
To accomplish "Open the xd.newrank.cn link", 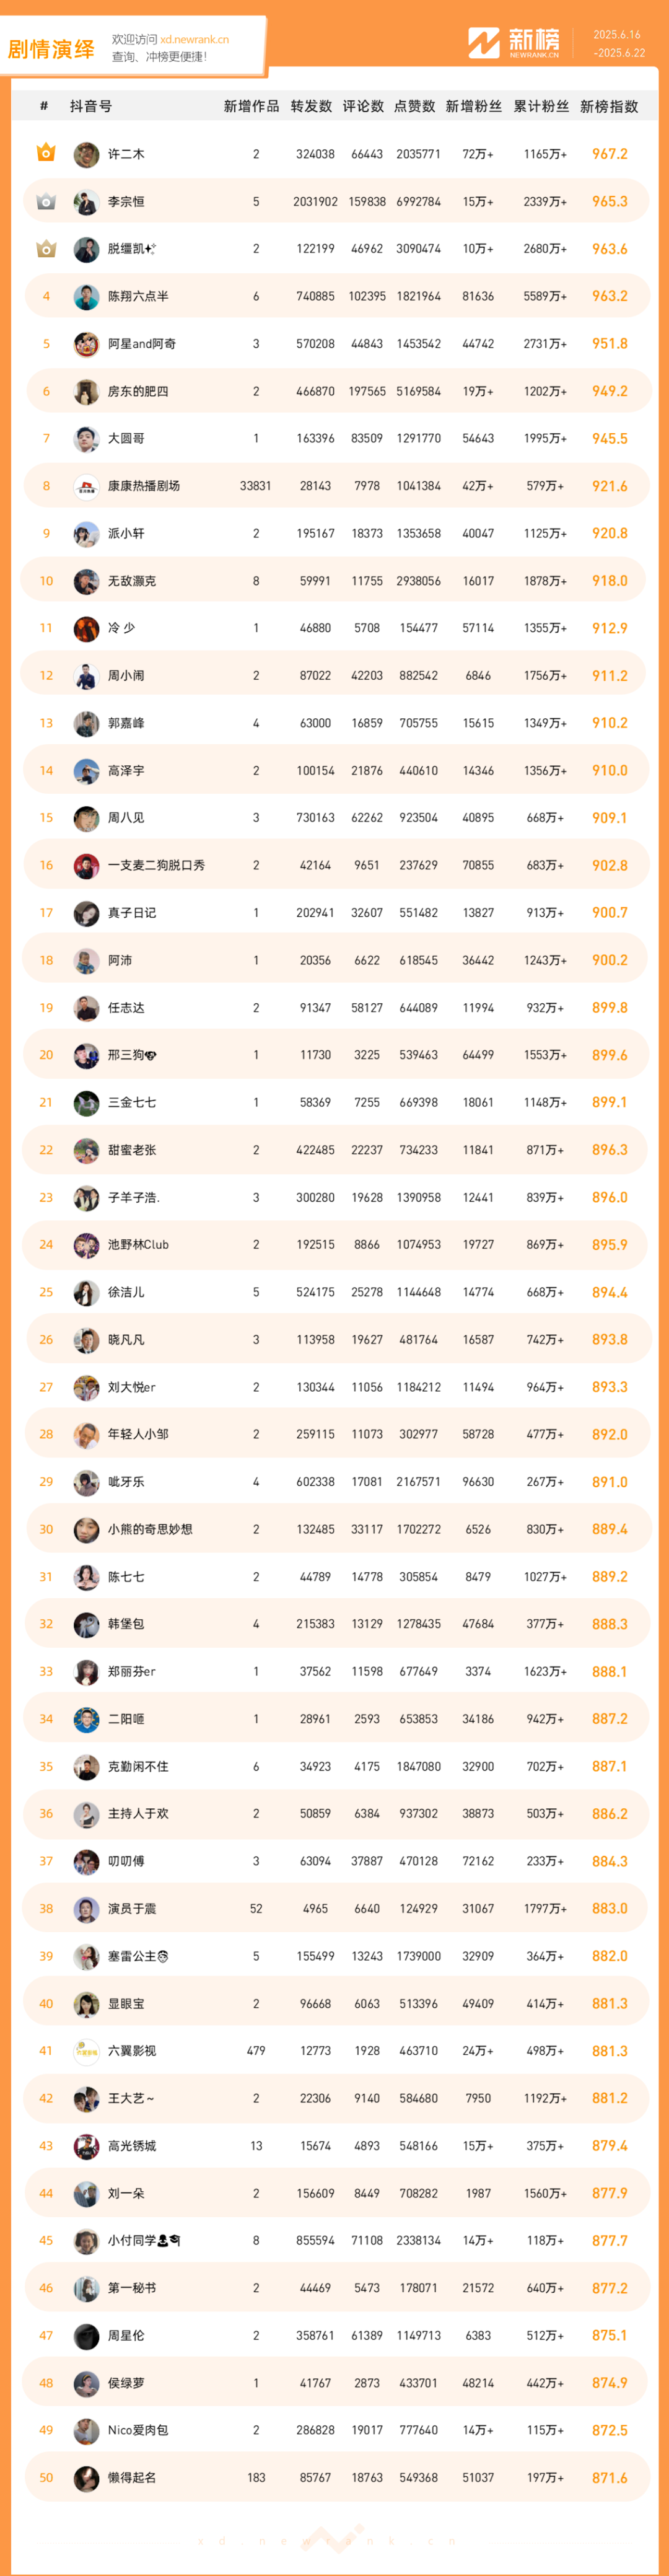I will point(194,40).
